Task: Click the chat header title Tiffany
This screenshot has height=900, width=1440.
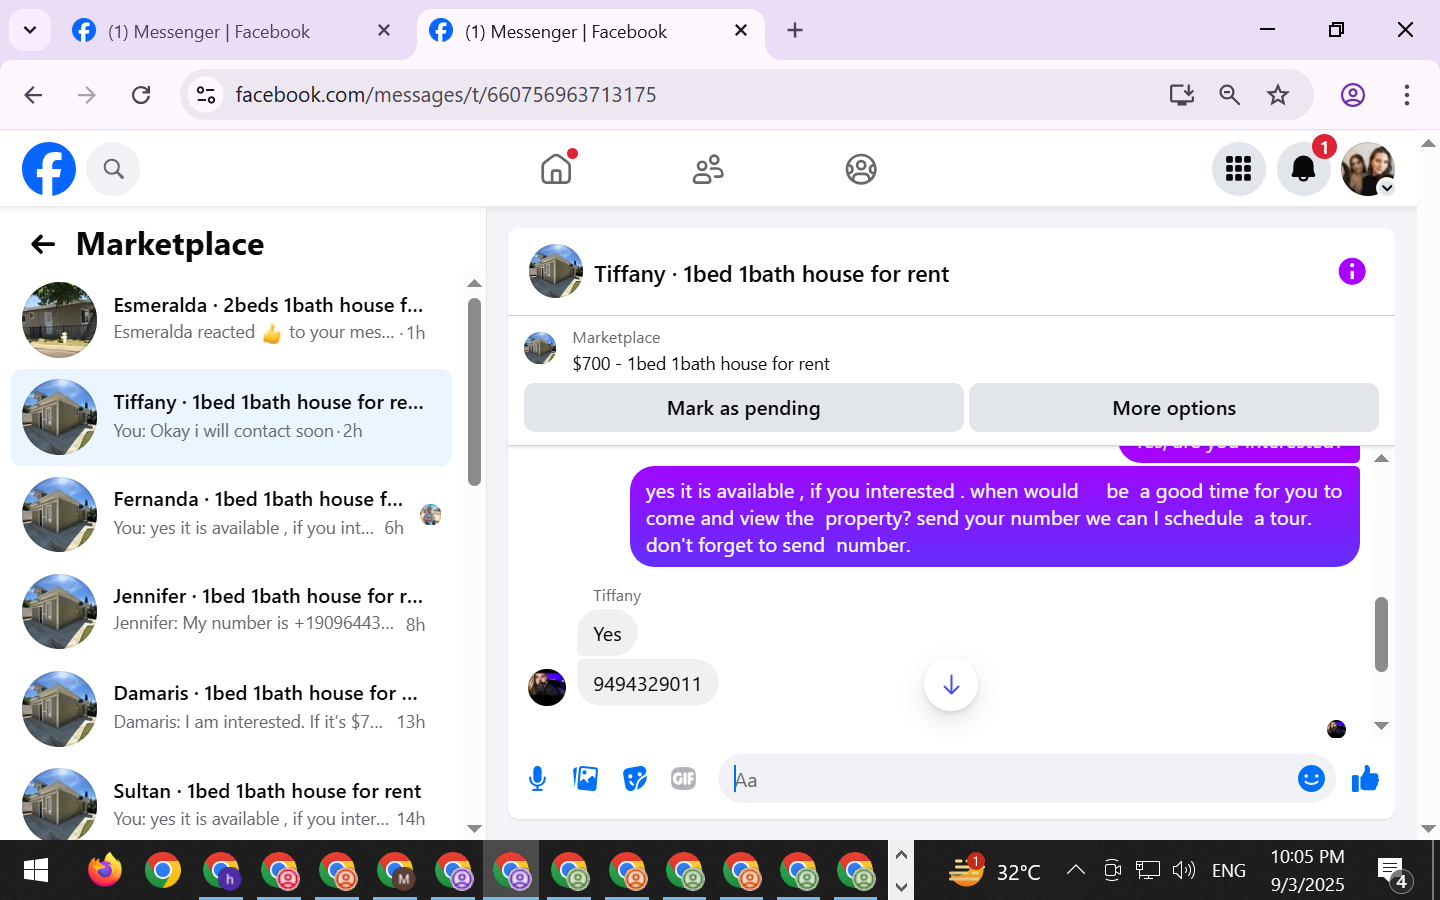Action: [771, 274]
